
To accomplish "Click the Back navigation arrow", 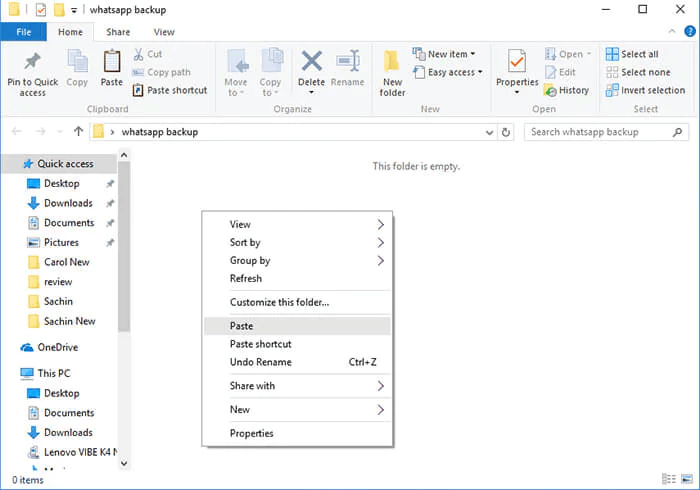I will coord(17,131).
